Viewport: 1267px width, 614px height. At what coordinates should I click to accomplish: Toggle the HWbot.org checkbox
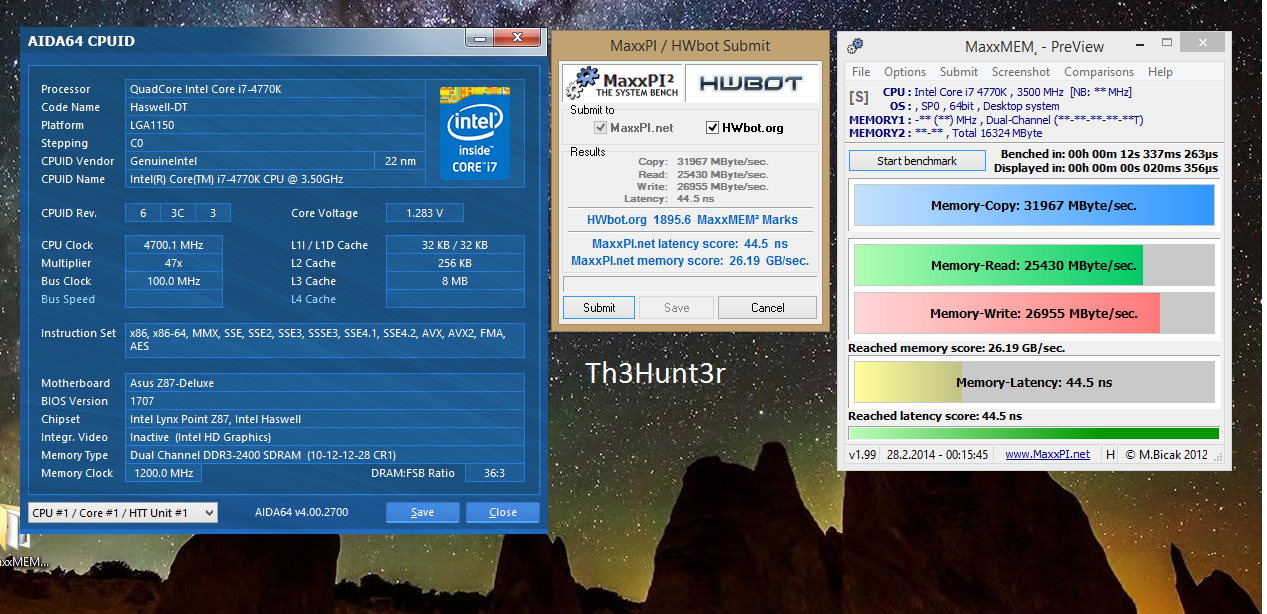point(712,128)
